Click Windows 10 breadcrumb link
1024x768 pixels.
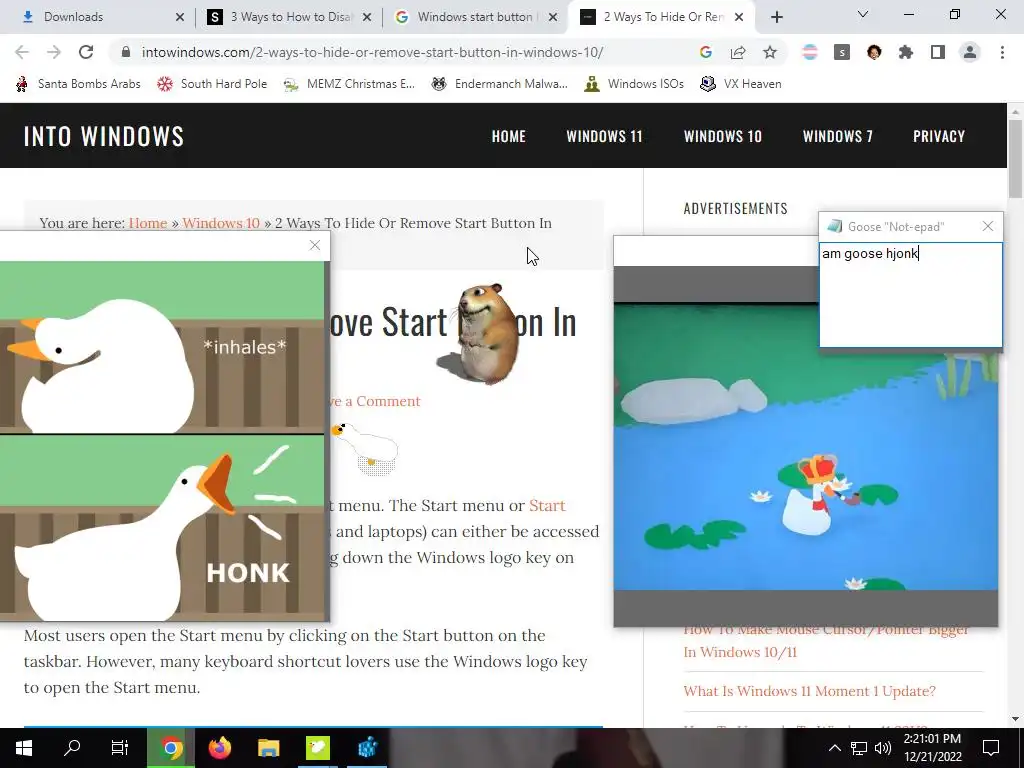pyautogui.click(x=221, y=223)
